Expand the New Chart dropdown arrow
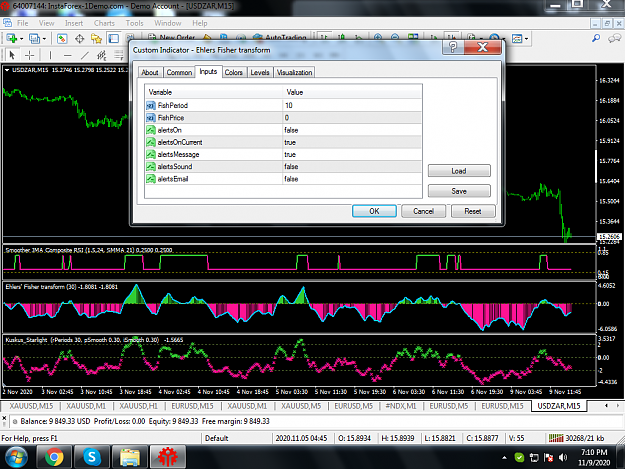Screen dimensions: 625x469 [22, 39]
